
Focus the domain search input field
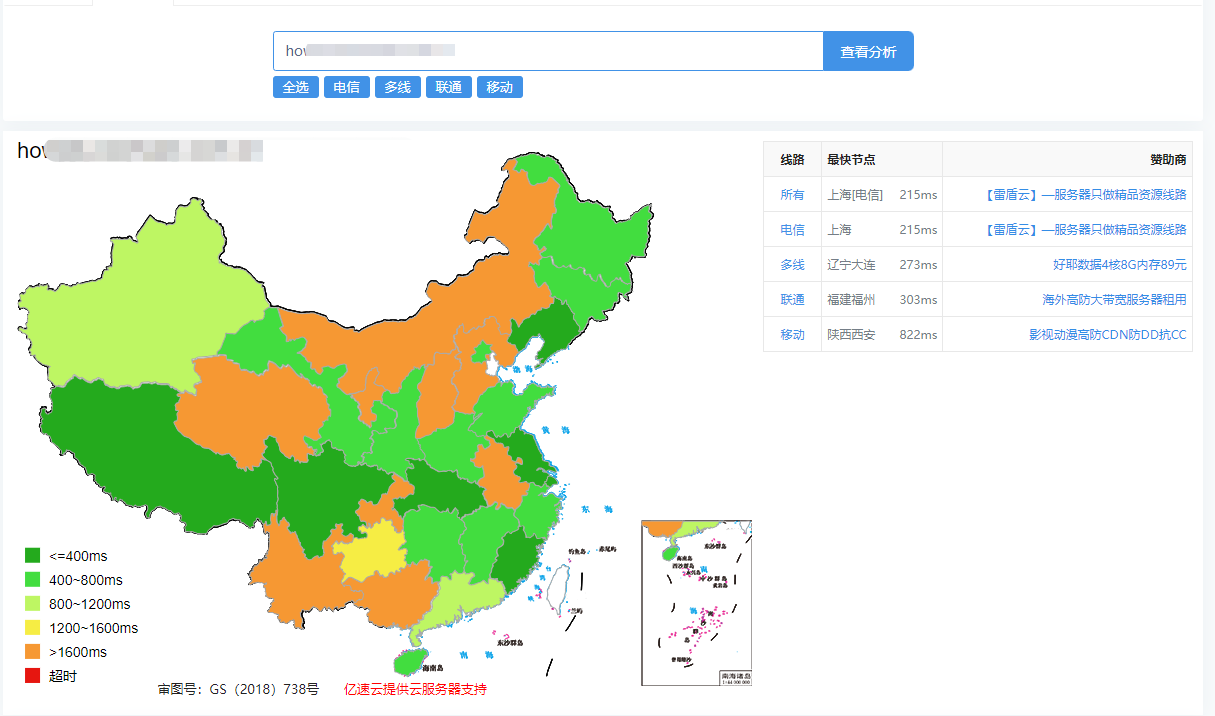547,51
